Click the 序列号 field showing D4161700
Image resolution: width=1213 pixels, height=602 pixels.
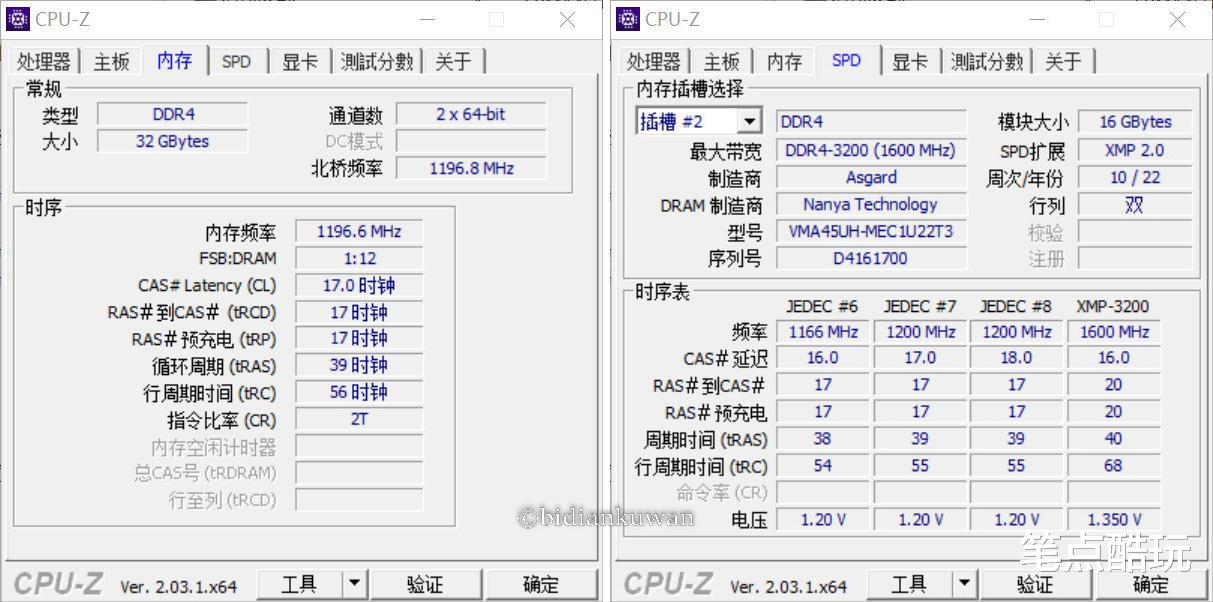pos(870,258)
